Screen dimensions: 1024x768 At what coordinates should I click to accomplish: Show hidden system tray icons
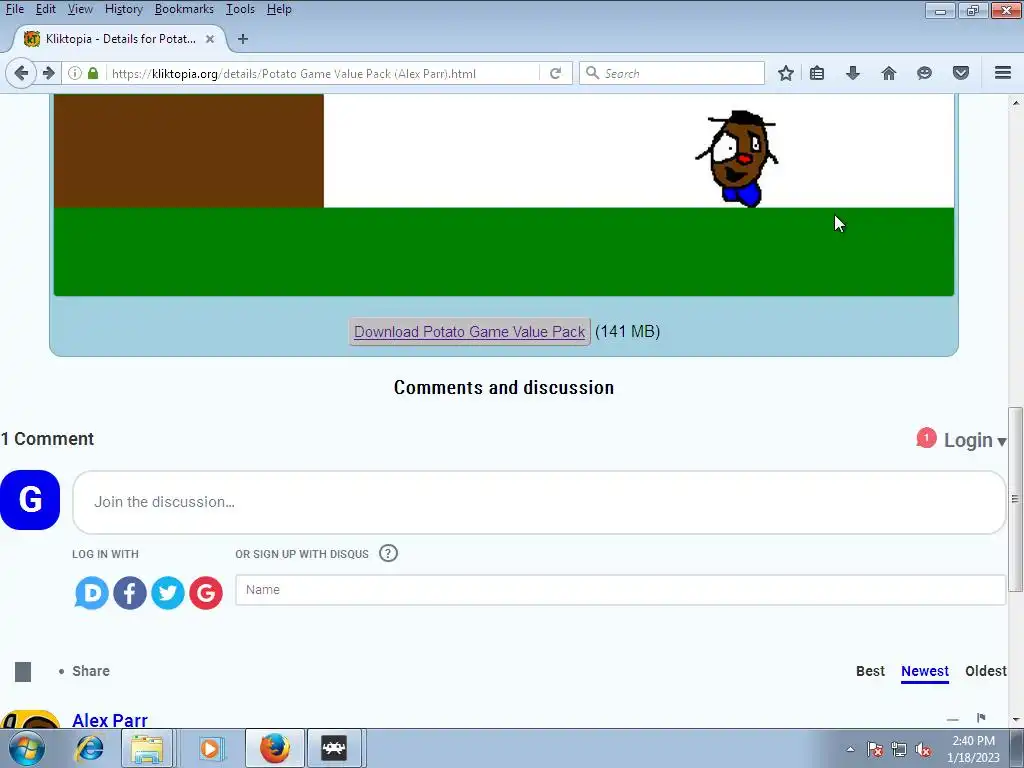[850, 749]
